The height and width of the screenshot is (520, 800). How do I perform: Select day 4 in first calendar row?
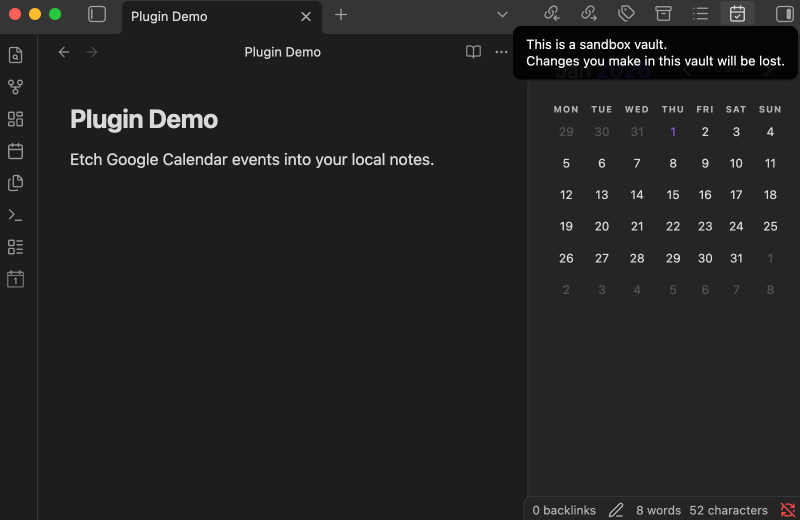tap(770, 132)
